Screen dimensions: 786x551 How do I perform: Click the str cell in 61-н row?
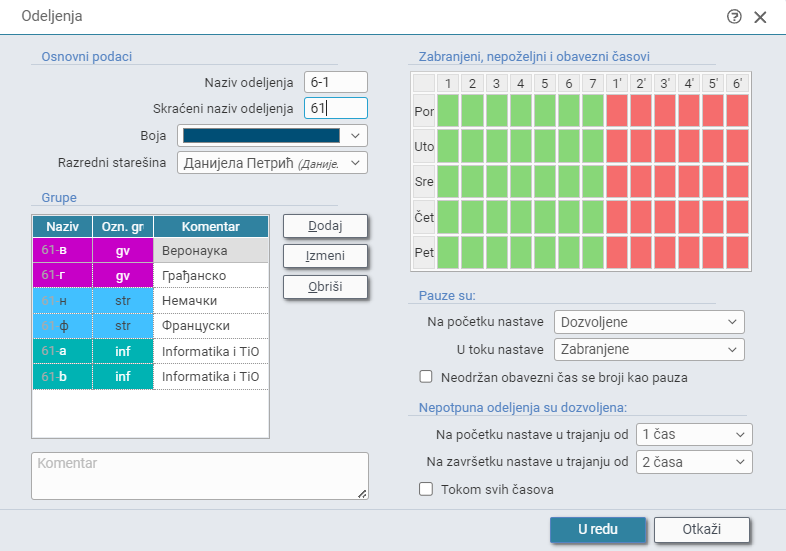point(123,300)
